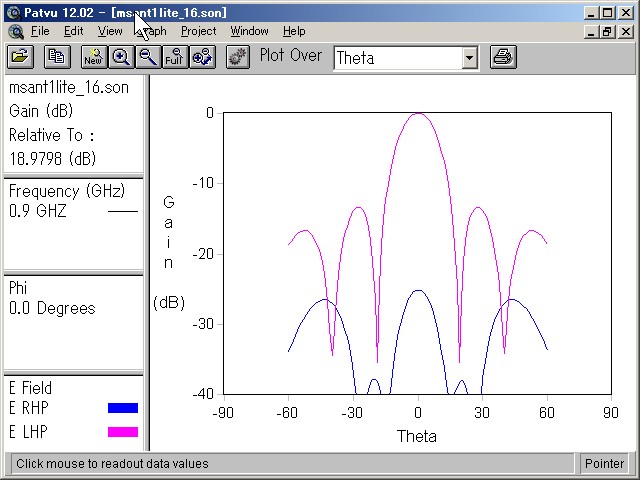Click the Open File folder toolbar icon
This screenshot has width=640, height=480.
point(20,56)
